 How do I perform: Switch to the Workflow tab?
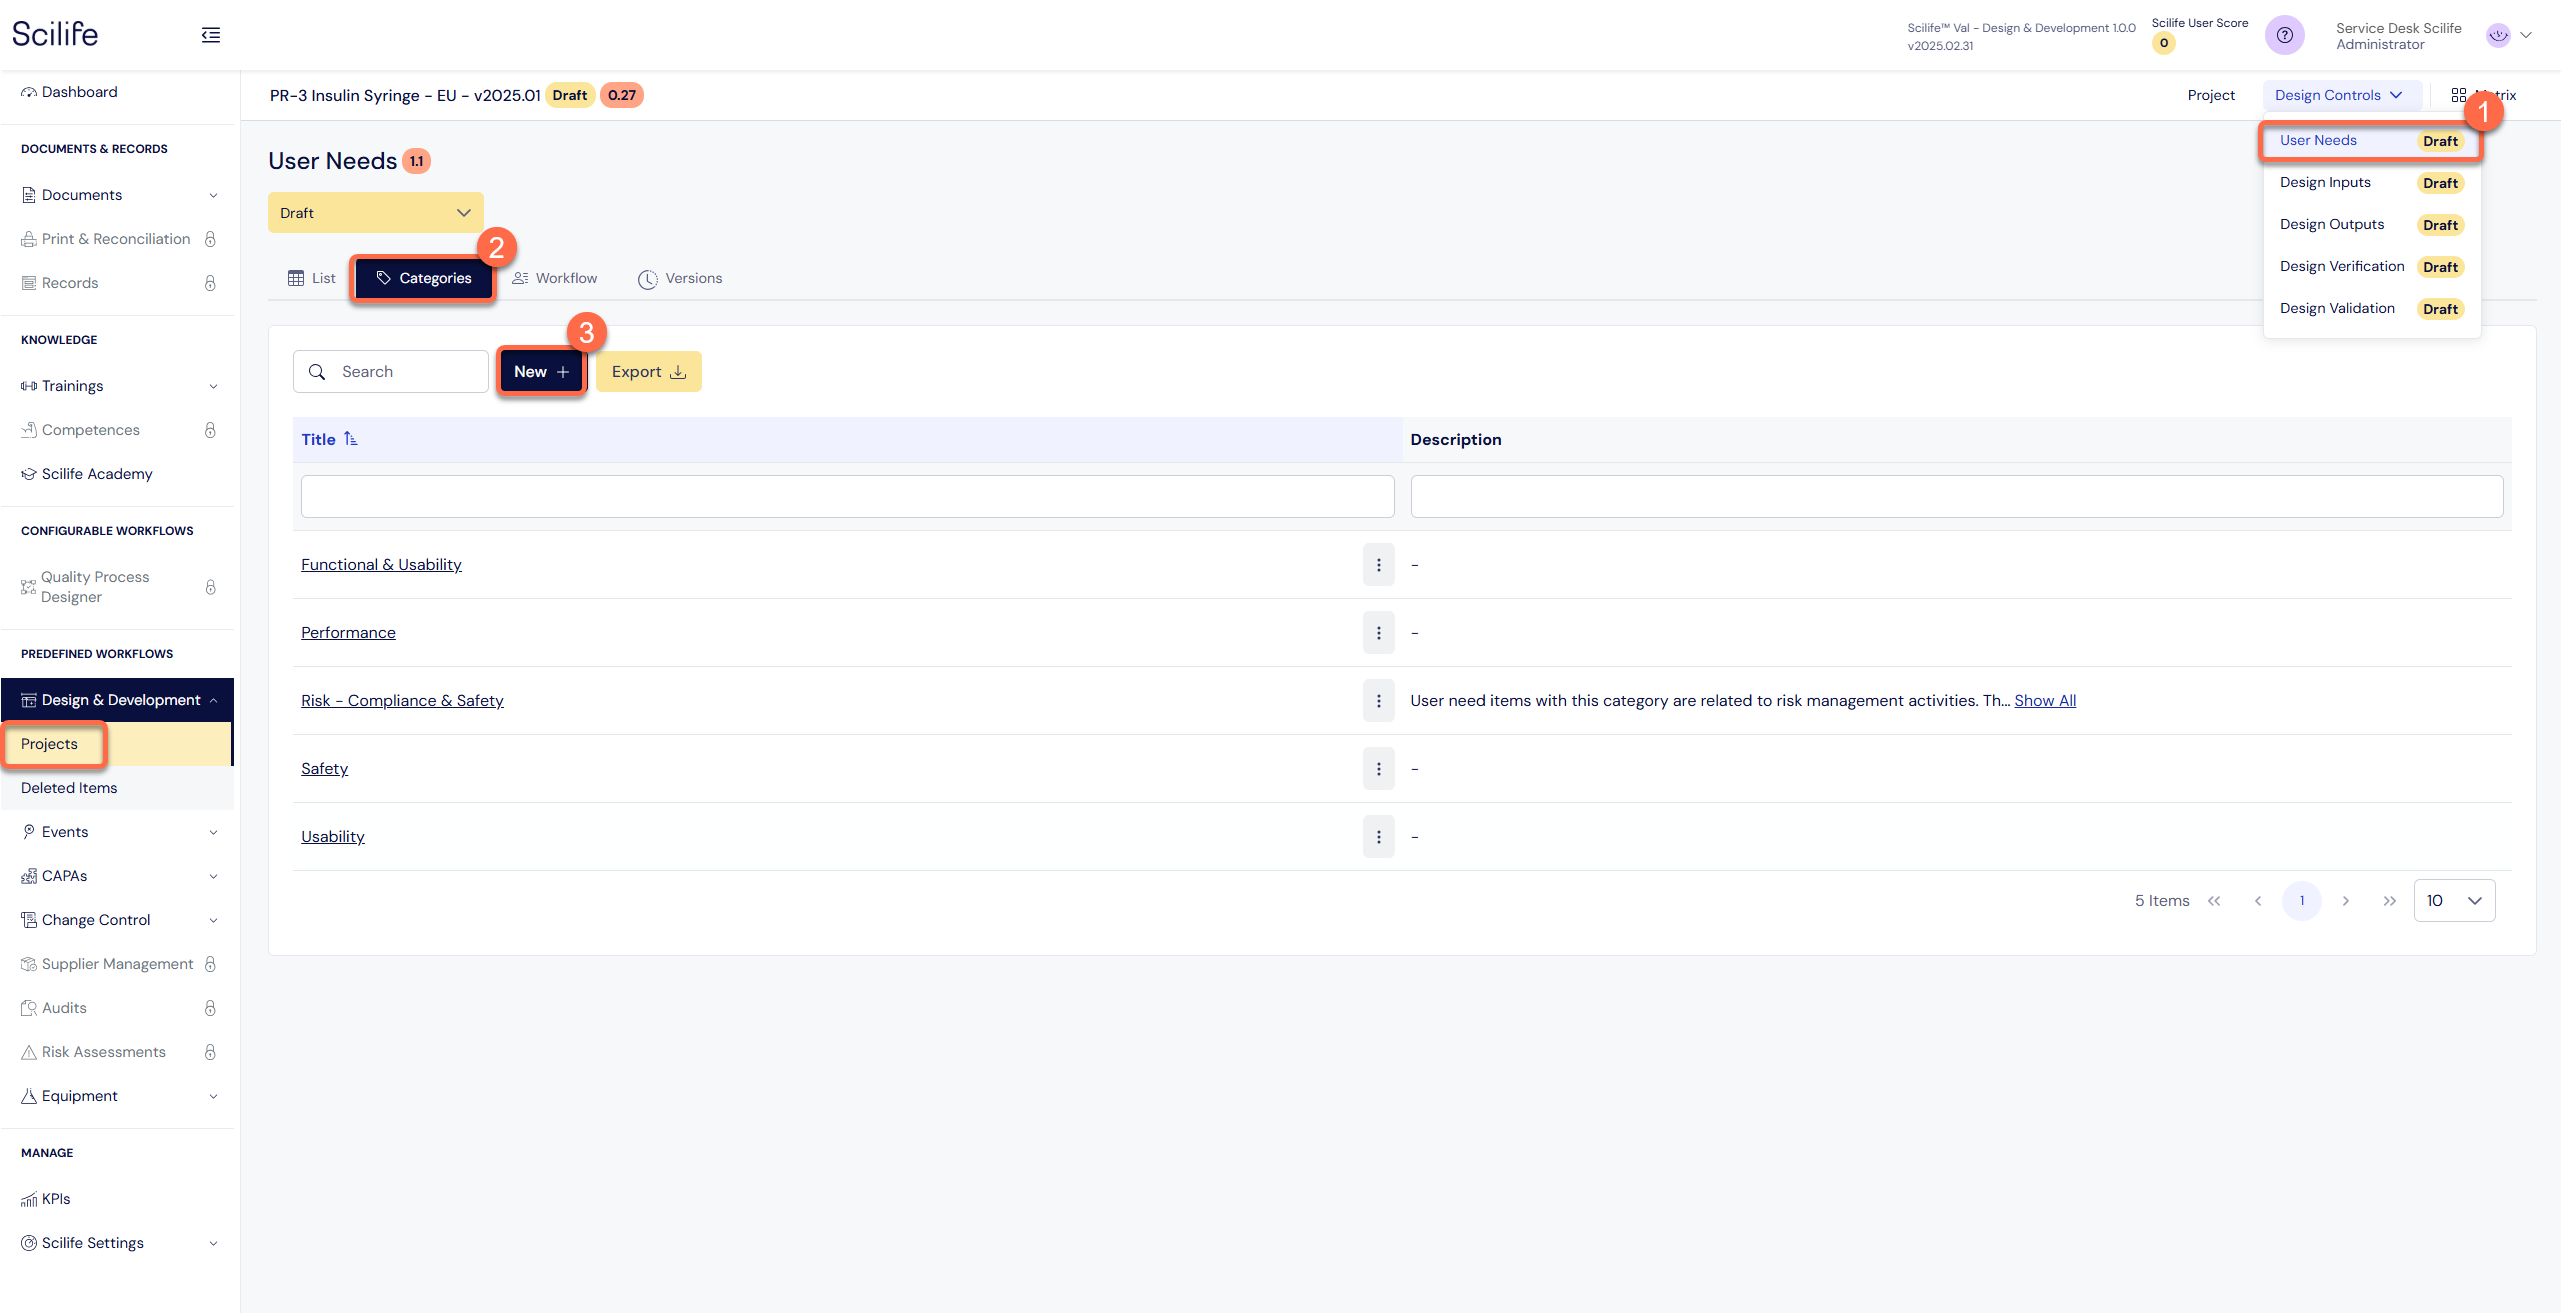(555, 278)
